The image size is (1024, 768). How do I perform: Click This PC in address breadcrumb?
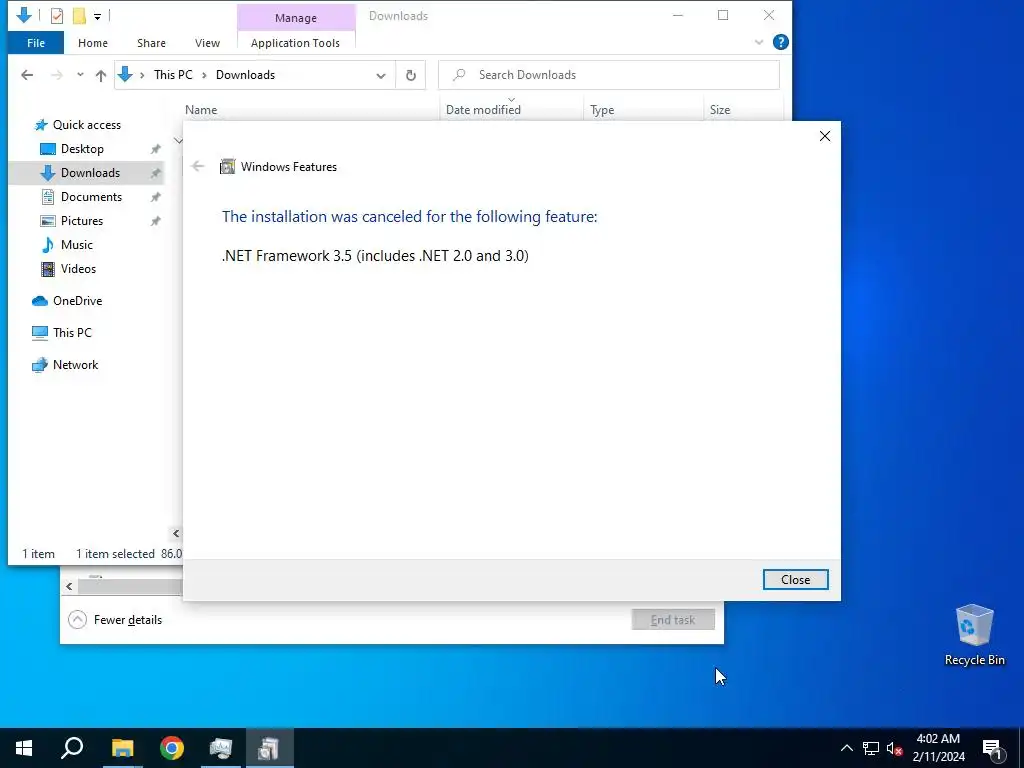(x=173, y=75)
